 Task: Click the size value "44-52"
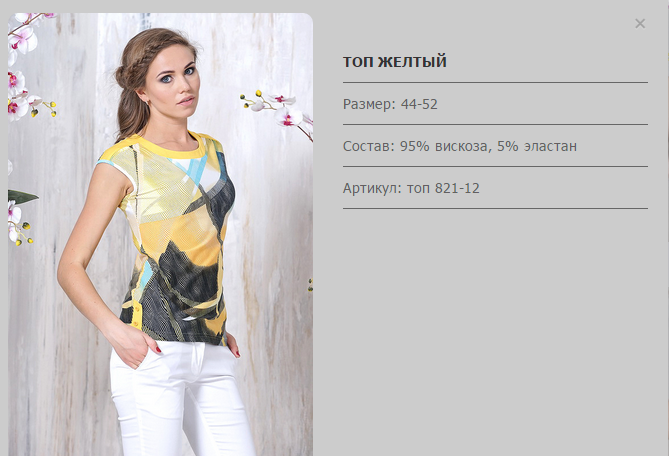point(419,104)
